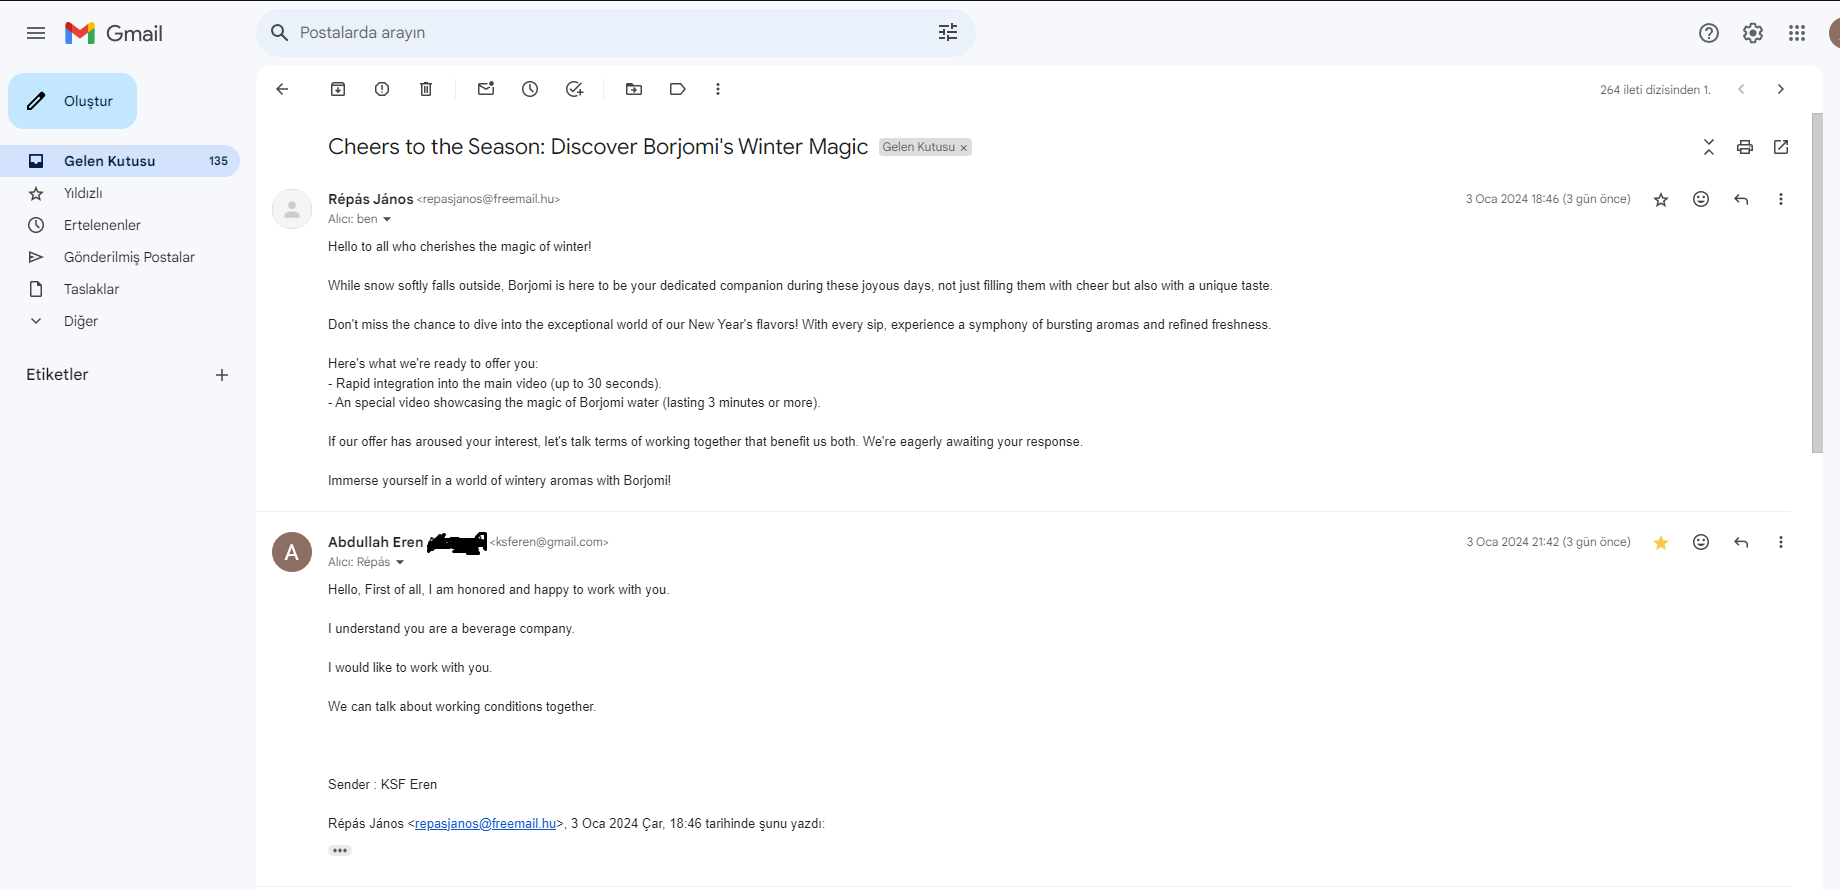1840x890 pixels.
Task: Mark conversation as unread
Action: coord(486,89)
